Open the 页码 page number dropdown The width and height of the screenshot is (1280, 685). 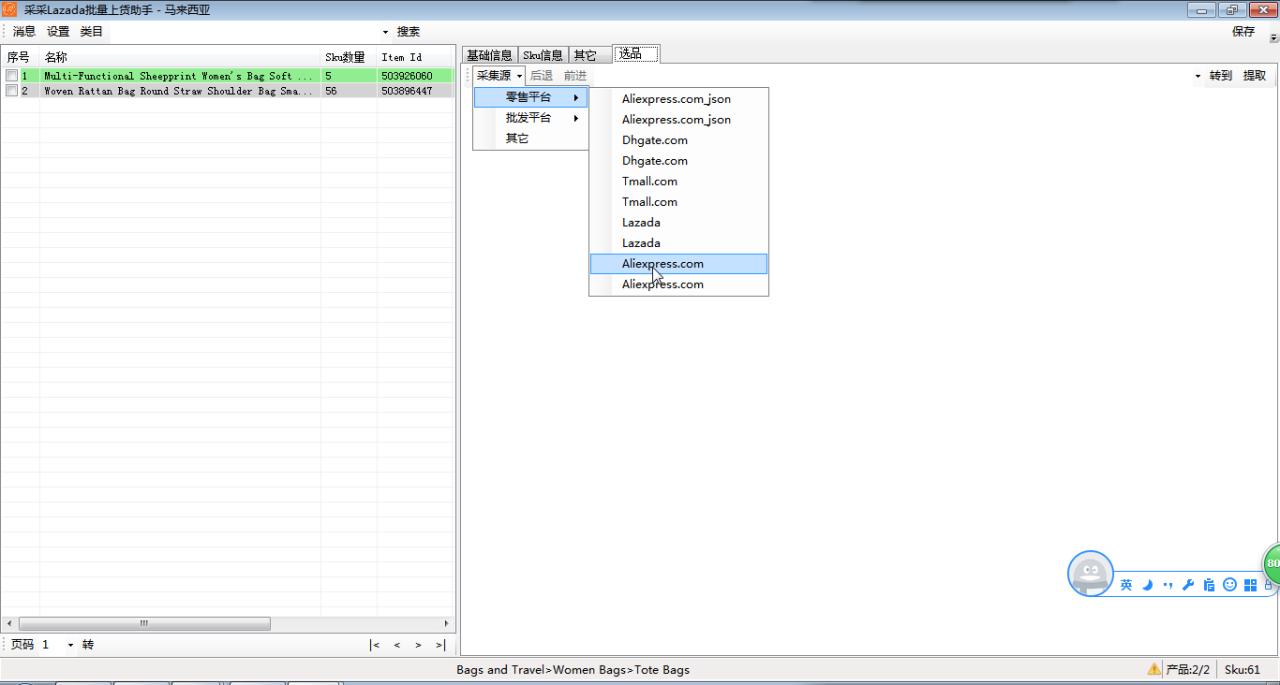70,645
